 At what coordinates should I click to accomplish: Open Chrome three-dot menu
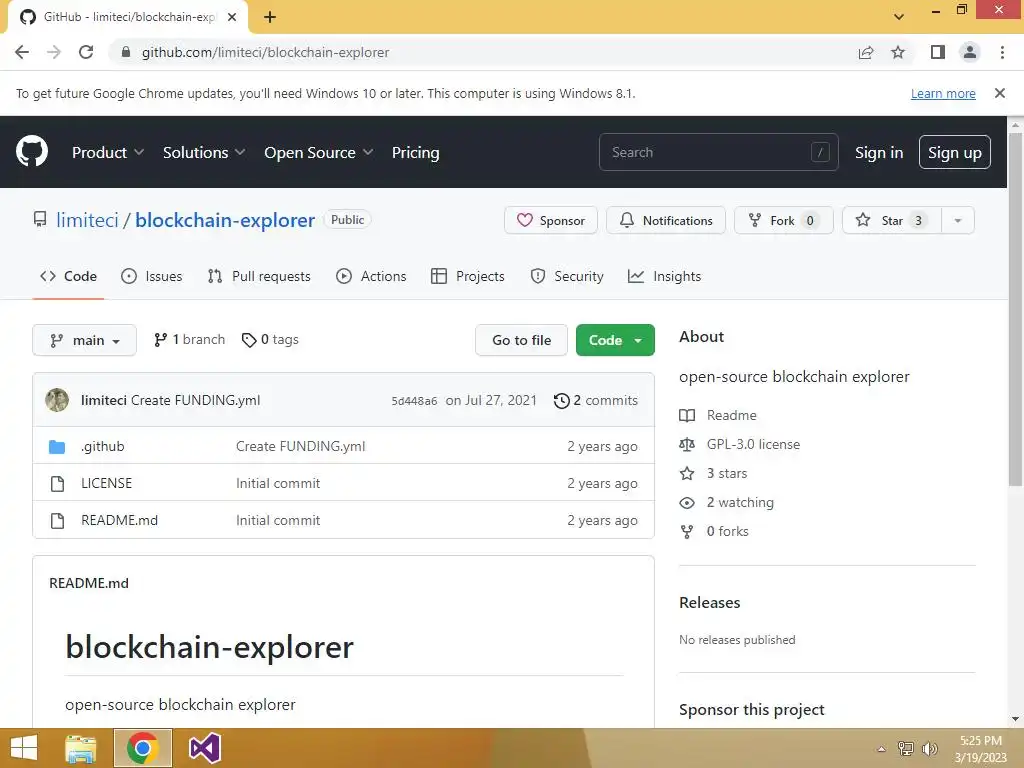coord(1002,52)
